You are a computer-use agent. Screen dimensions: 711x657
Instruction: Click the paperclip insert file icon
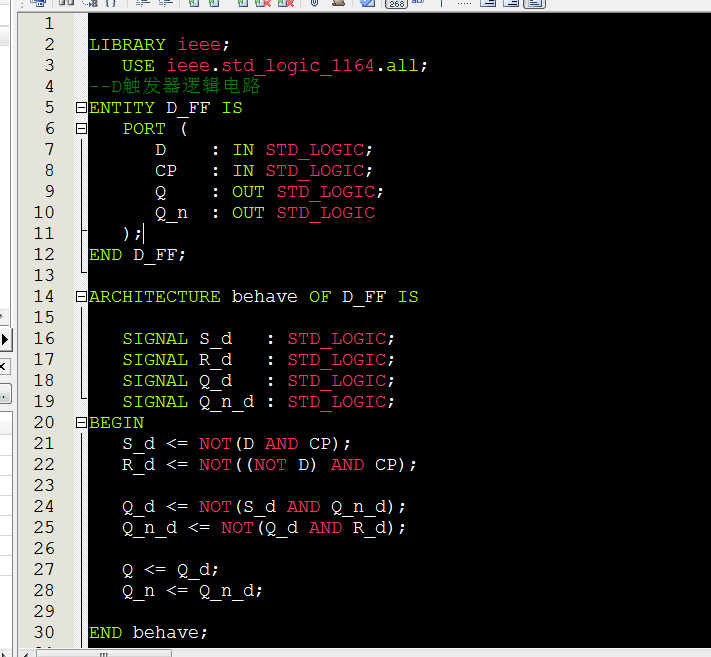click(314, 3)
